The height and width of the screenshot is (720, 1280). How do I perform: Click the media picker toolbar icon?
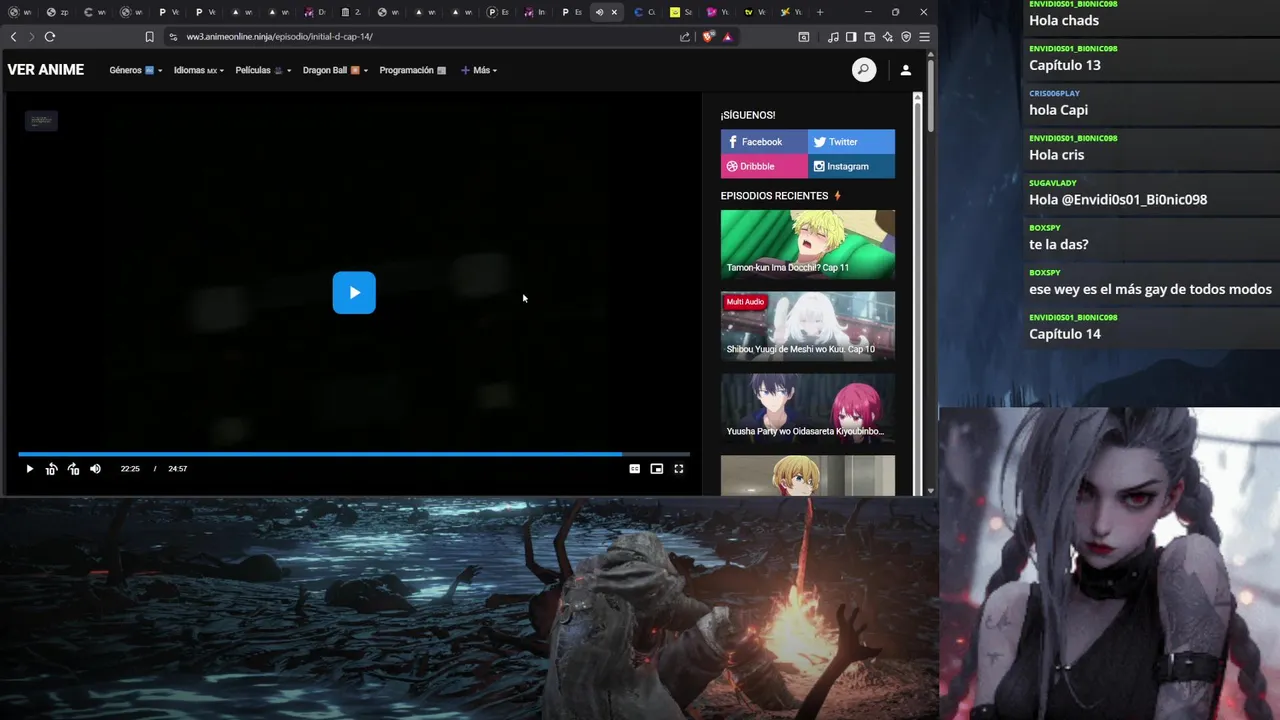point(804,37)
